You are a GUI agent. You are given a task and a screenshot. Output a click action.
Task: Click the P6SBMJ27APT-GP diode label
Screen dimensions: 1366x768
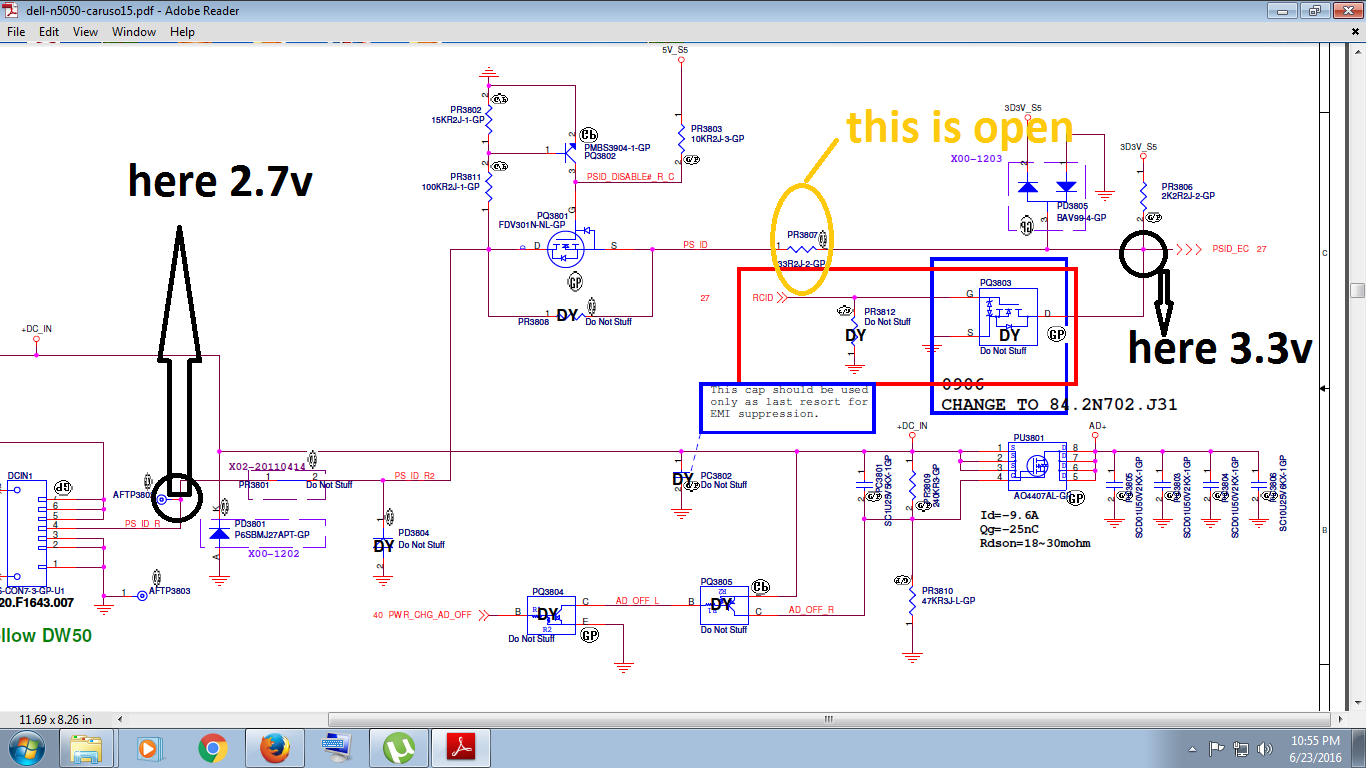pos(272,535)
